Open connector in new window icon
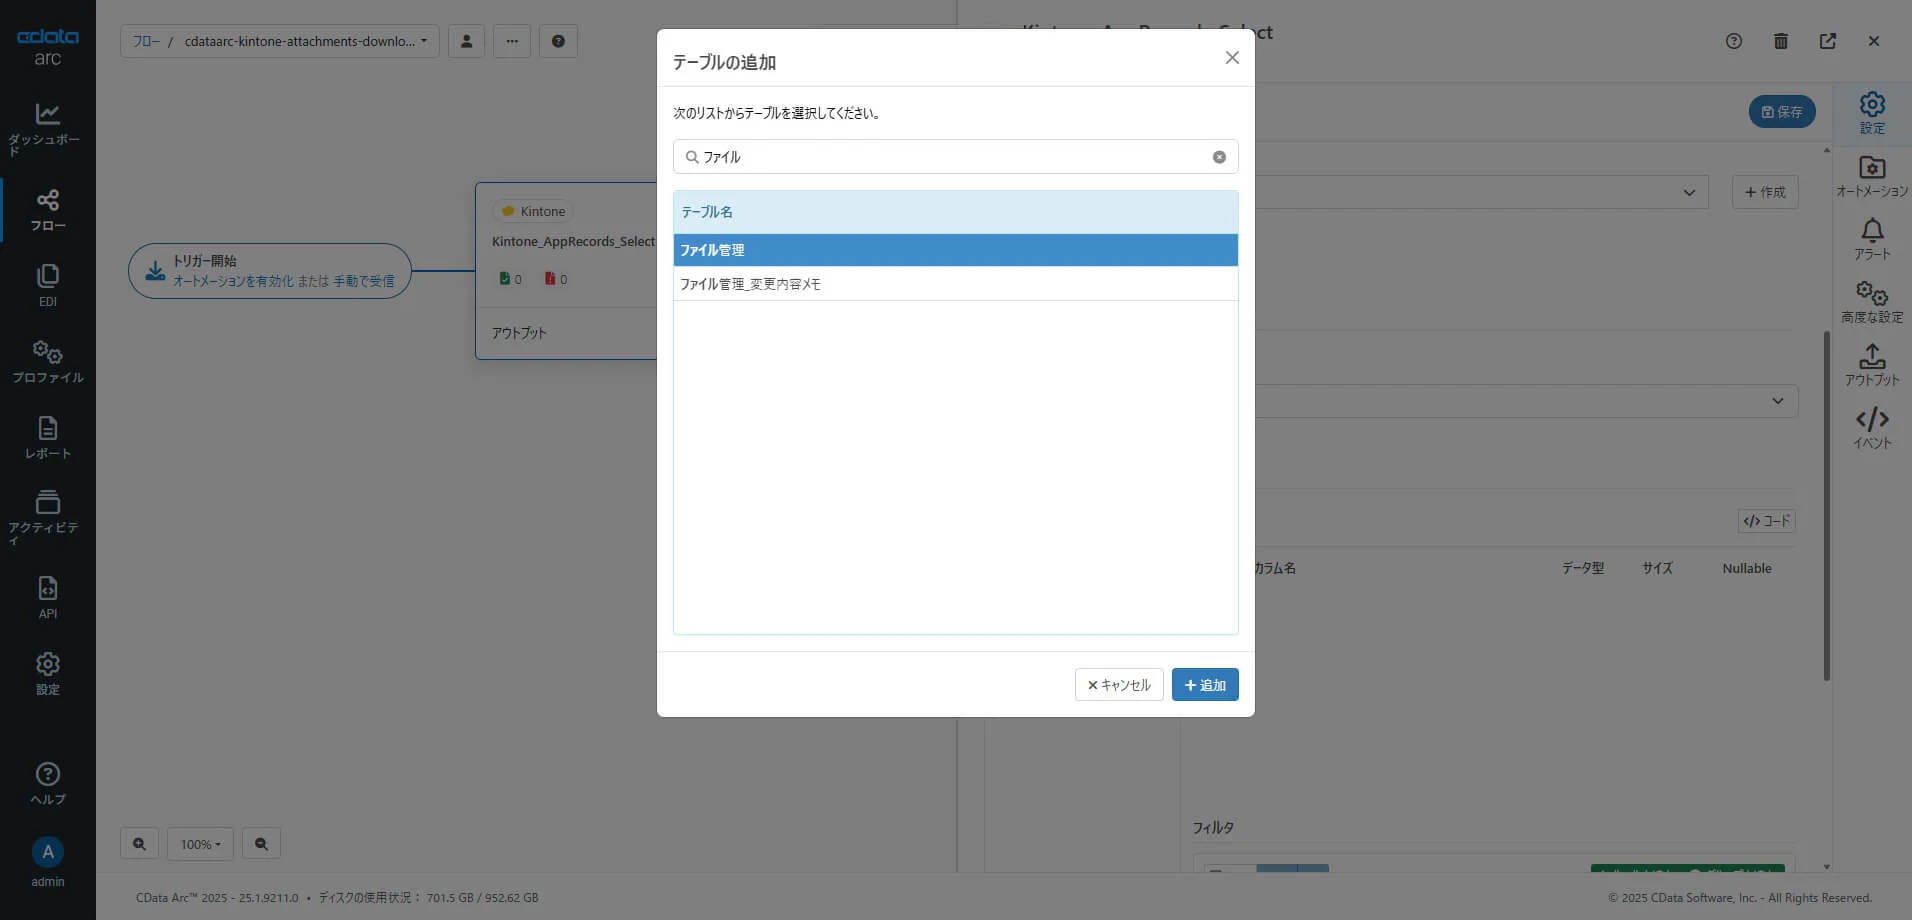 coord(1828,41)
